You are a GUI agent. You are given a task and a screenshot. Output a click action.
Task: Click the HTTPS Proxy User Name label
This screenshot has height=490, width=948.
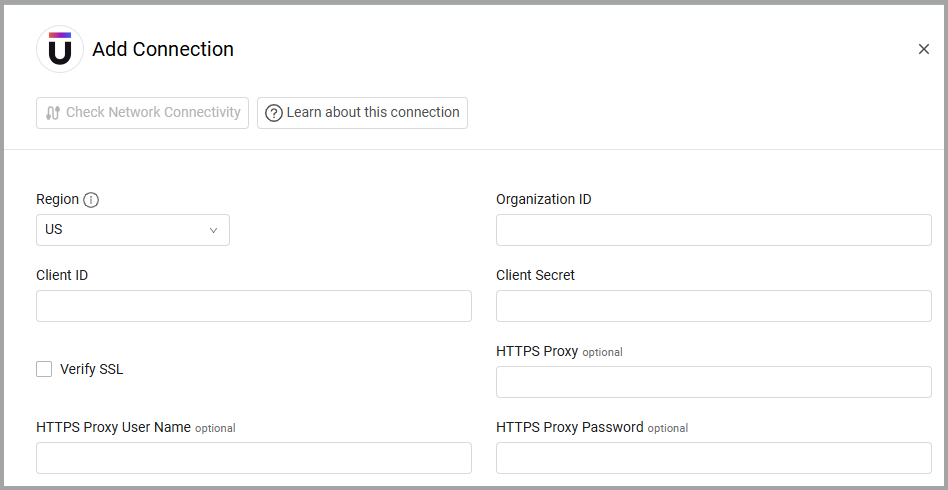point(113,427)
